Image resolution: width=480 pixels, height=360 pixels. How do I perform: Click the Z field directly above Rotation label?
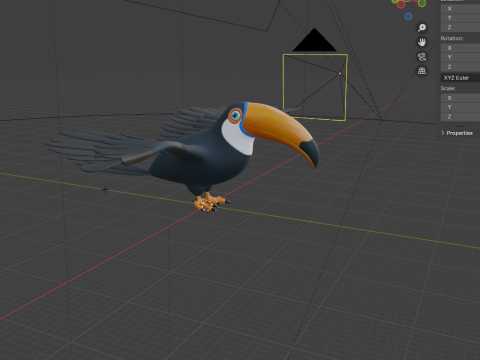pos(460,27)
